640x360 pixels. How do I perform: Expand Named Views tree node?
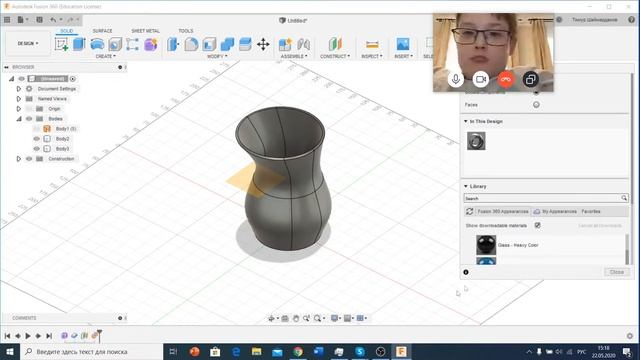point(19,99)
